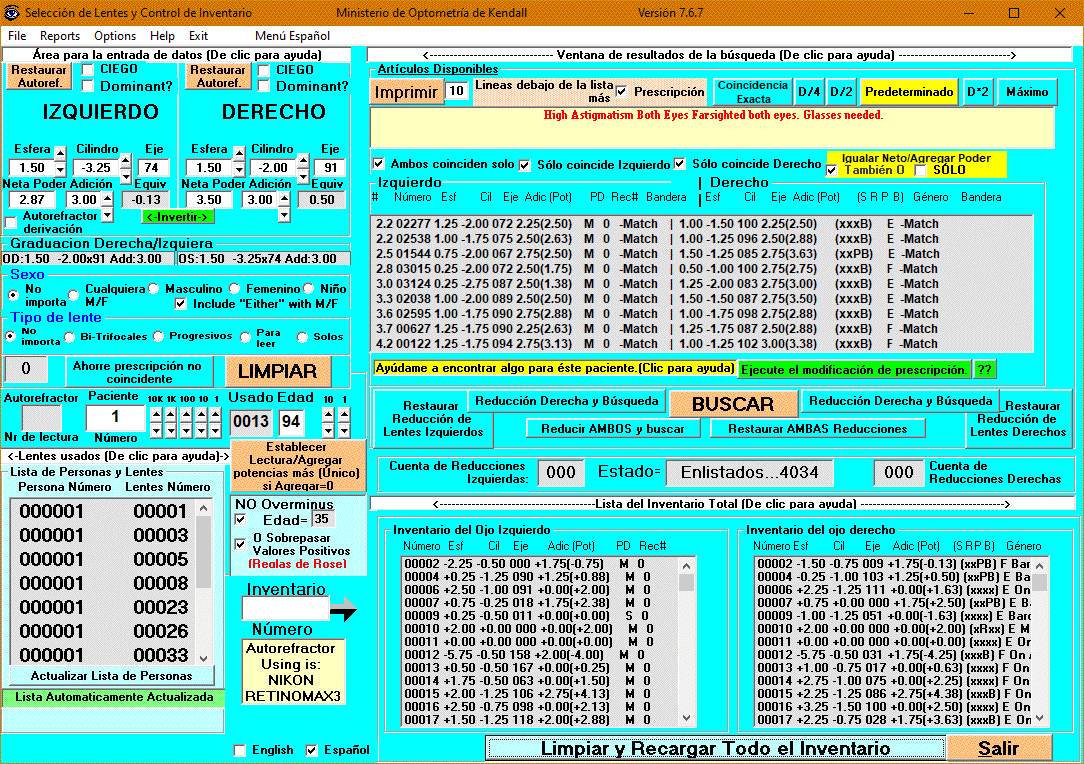Select match row 01544 in results
The image size is (1084, 764).
(702, 254)
